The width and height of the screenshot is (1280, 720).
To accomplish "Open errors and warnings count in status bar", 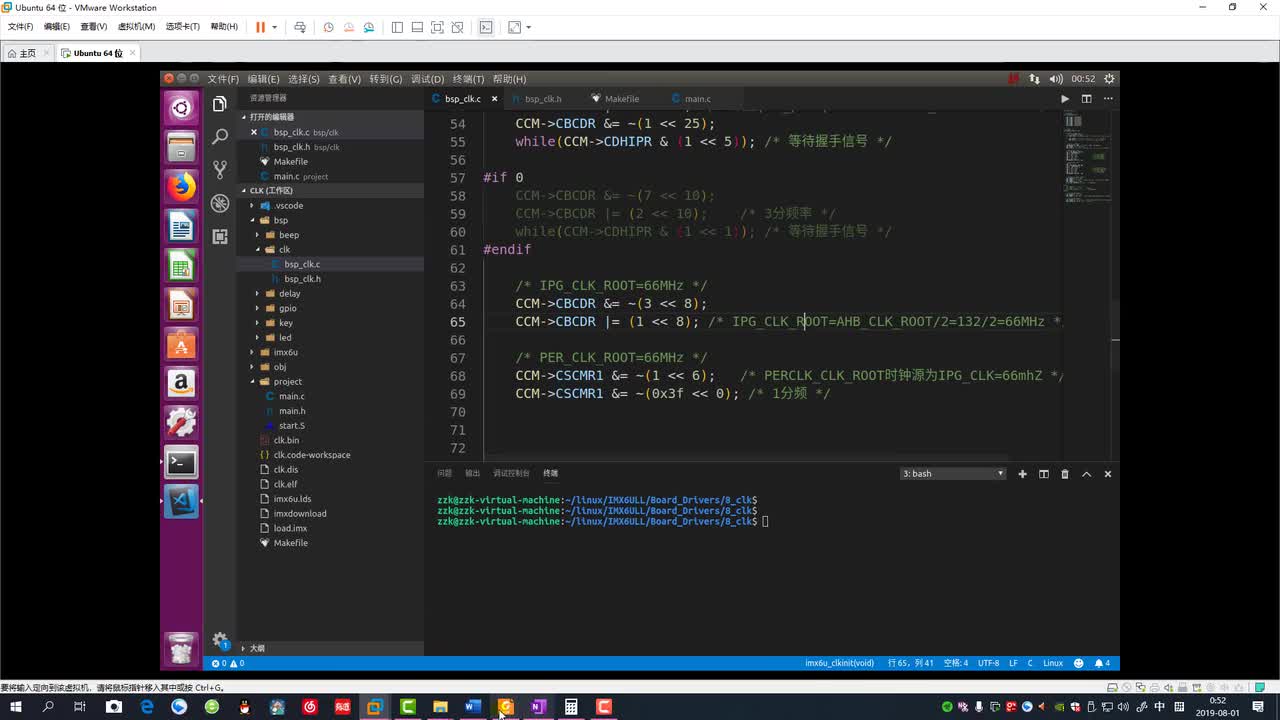I will 228,663.
